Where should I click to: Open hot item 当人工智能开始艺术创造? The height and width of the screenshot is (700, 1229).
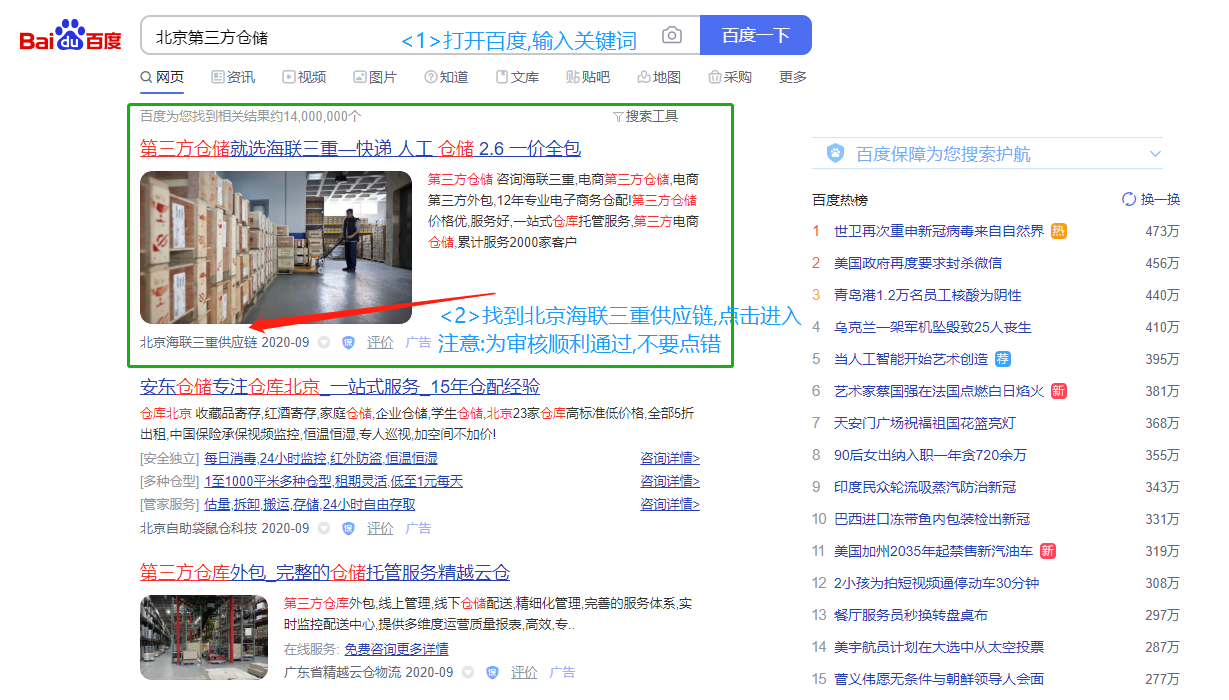[911, 359]
